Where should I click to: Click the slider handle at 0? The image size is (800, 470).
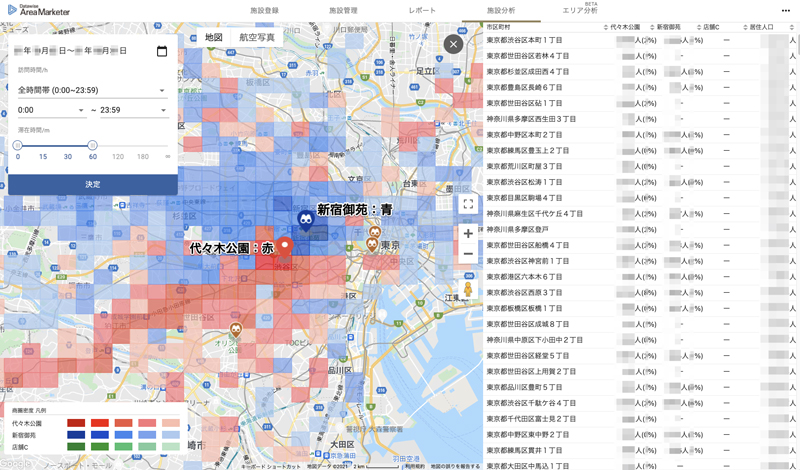(17, 145)
